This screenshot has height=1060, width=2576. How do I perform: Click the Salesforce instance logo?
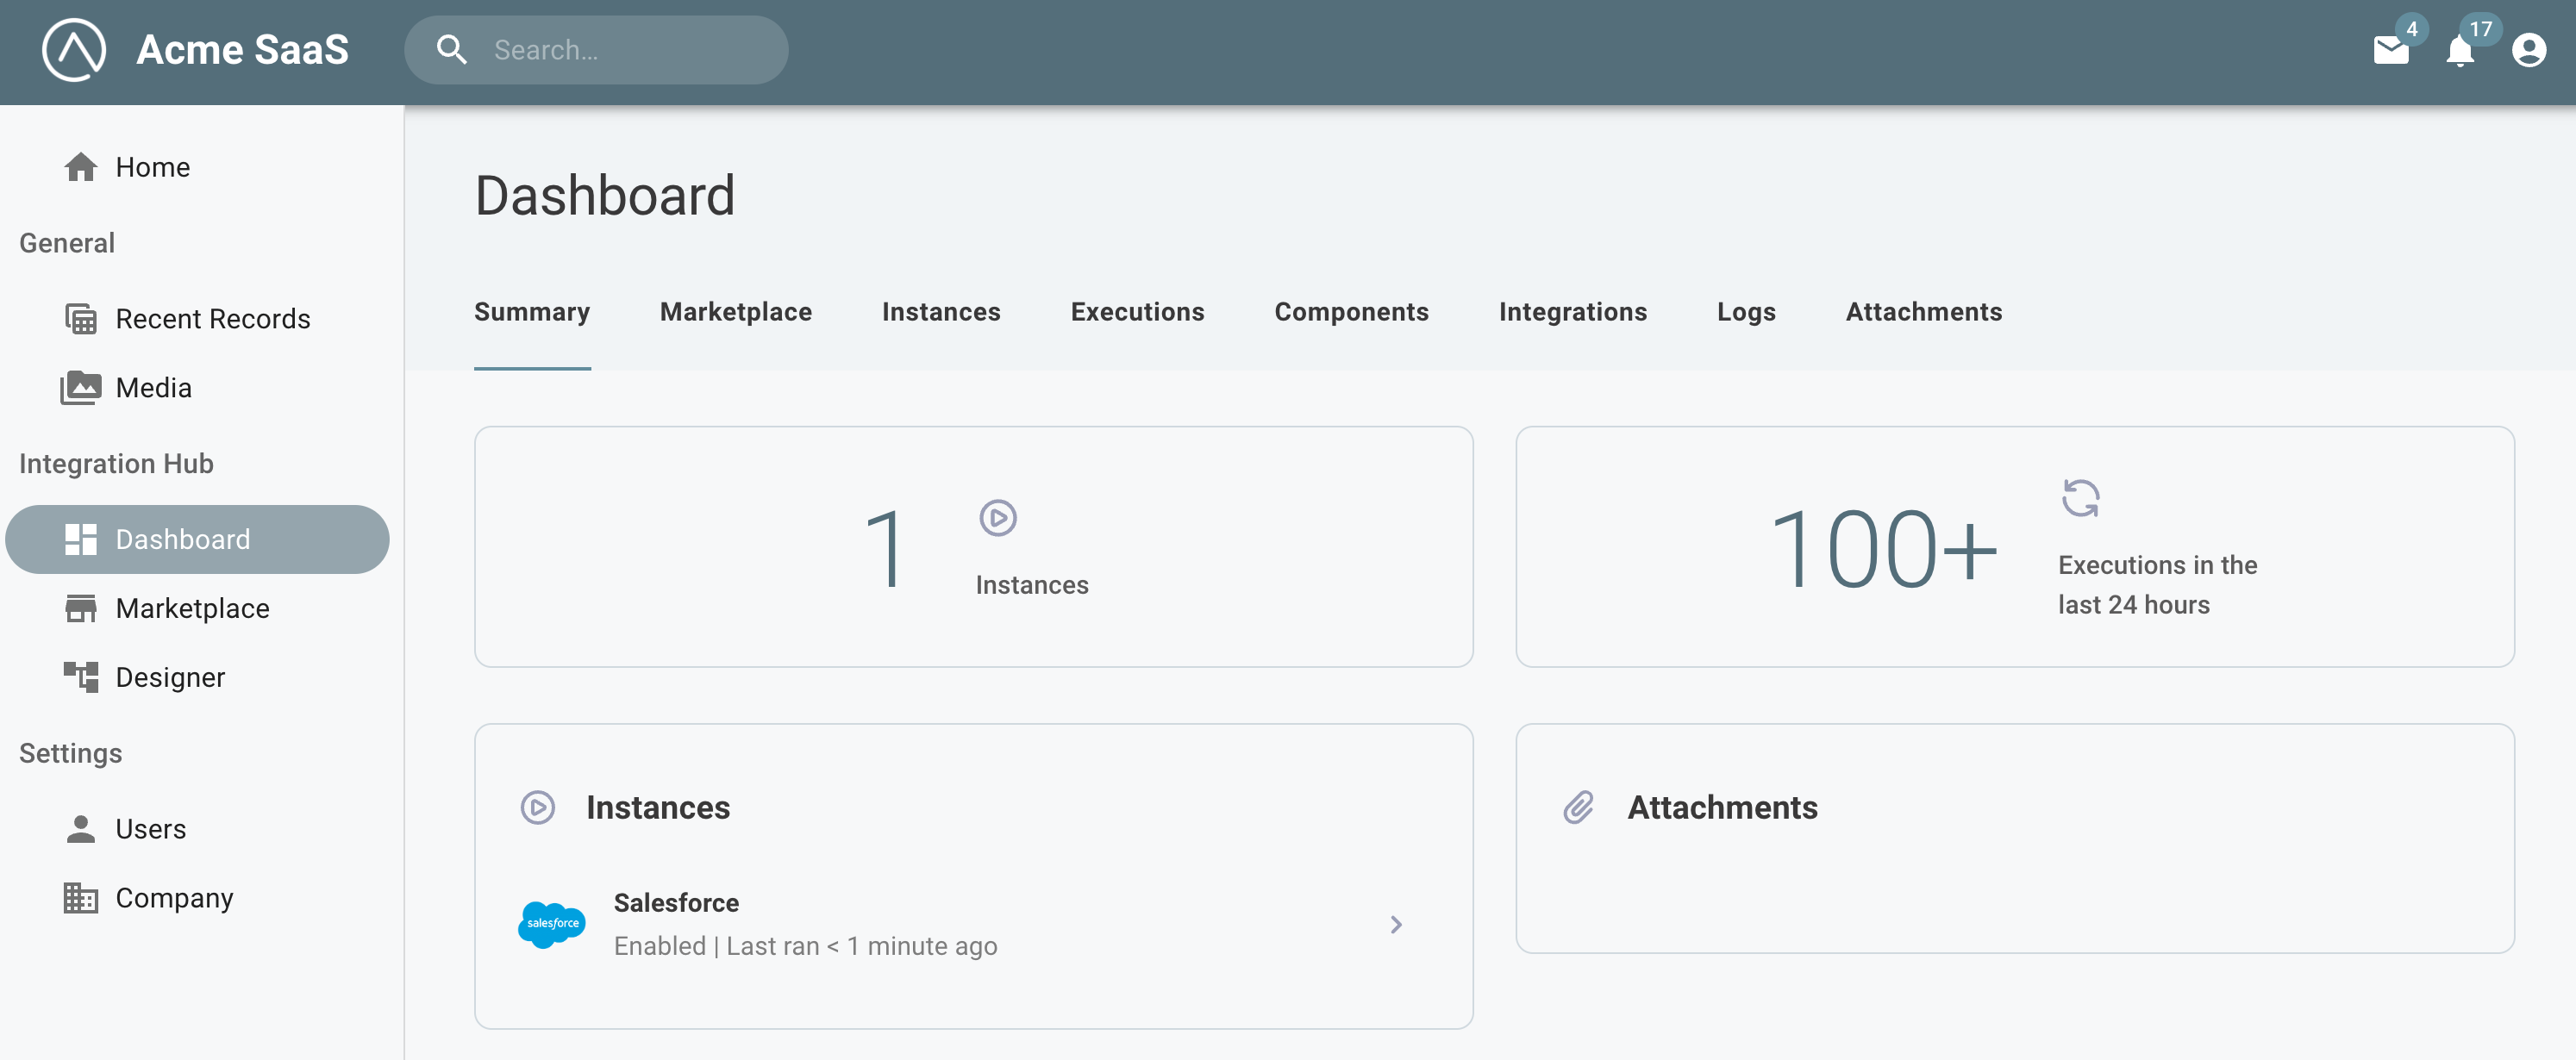552,923
